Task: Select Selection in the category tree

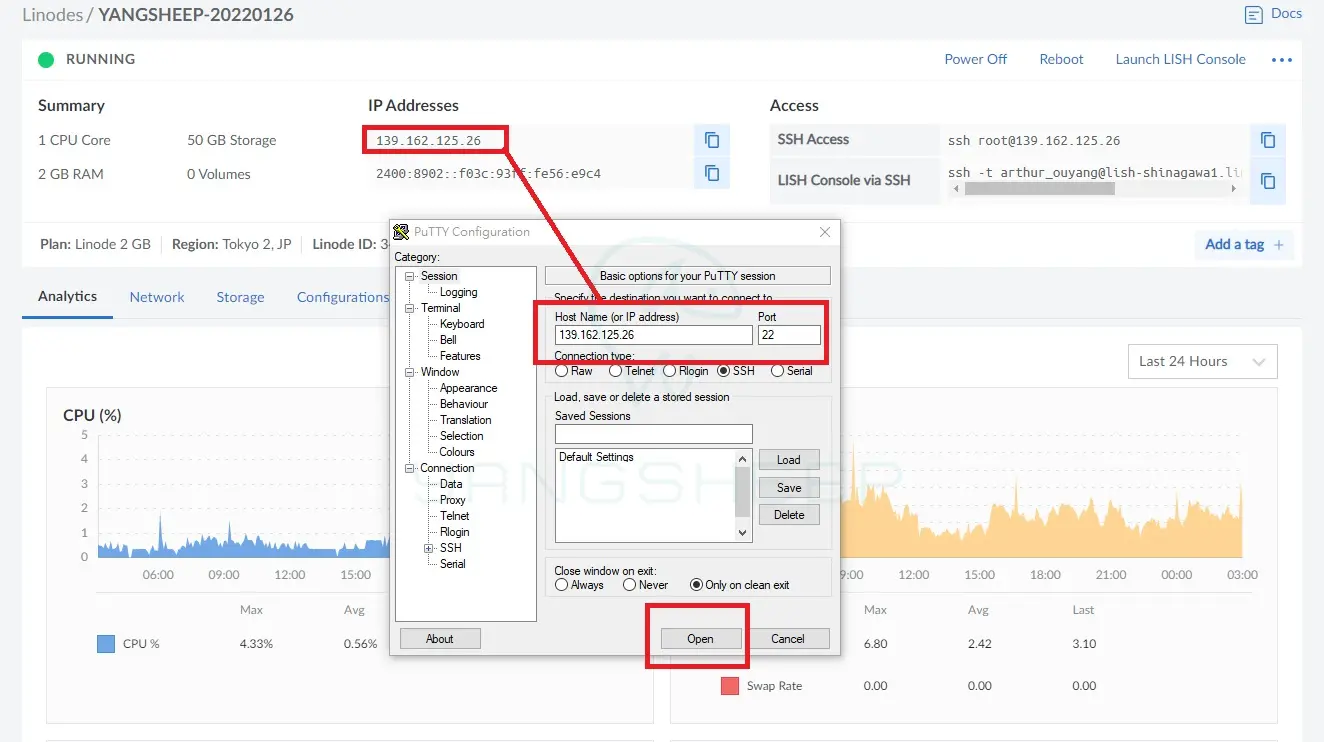Action: (461, 436)
